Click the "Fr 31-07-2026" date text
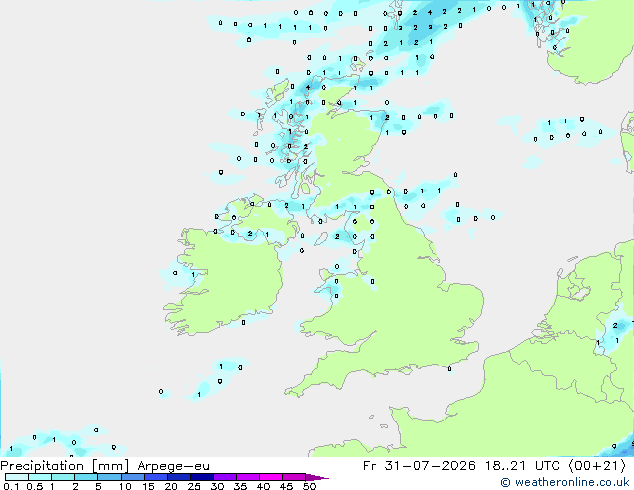634x490 pixels. [x=419, y=466]
